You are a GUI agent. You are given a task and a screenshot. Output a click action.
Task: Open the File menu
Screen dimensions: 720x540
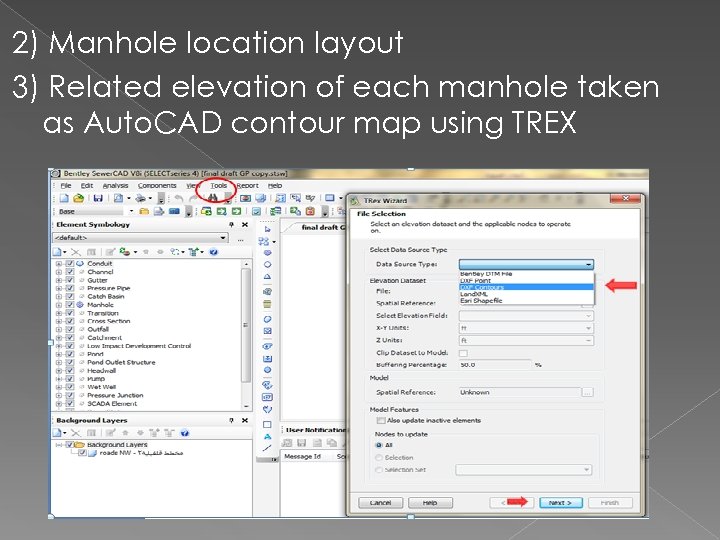click(x=66, y=186)
